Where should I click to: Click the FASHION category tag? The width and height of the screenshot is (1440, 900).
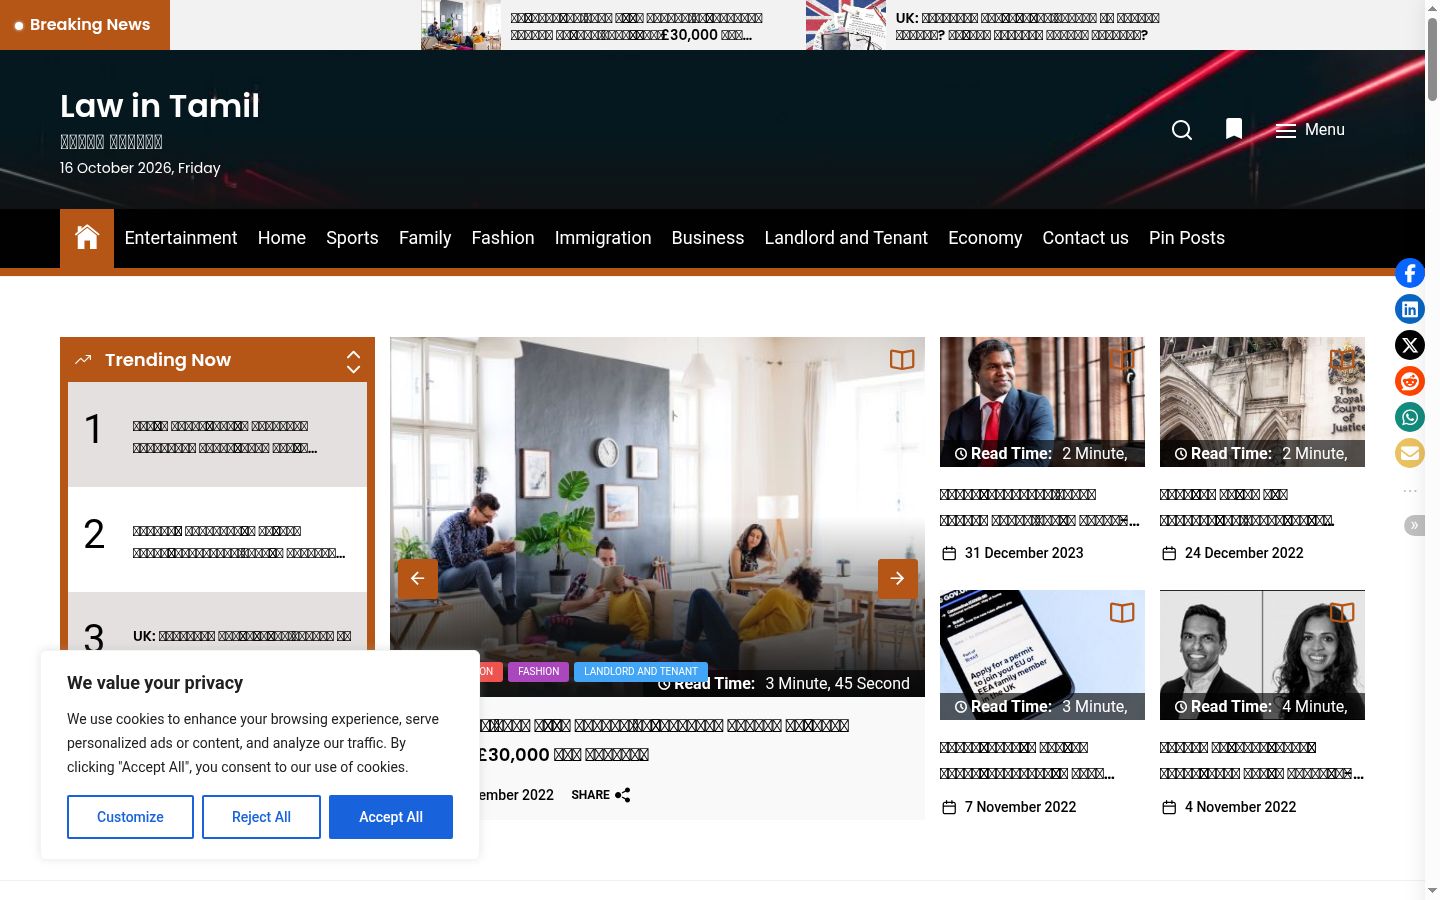(538, 672)
